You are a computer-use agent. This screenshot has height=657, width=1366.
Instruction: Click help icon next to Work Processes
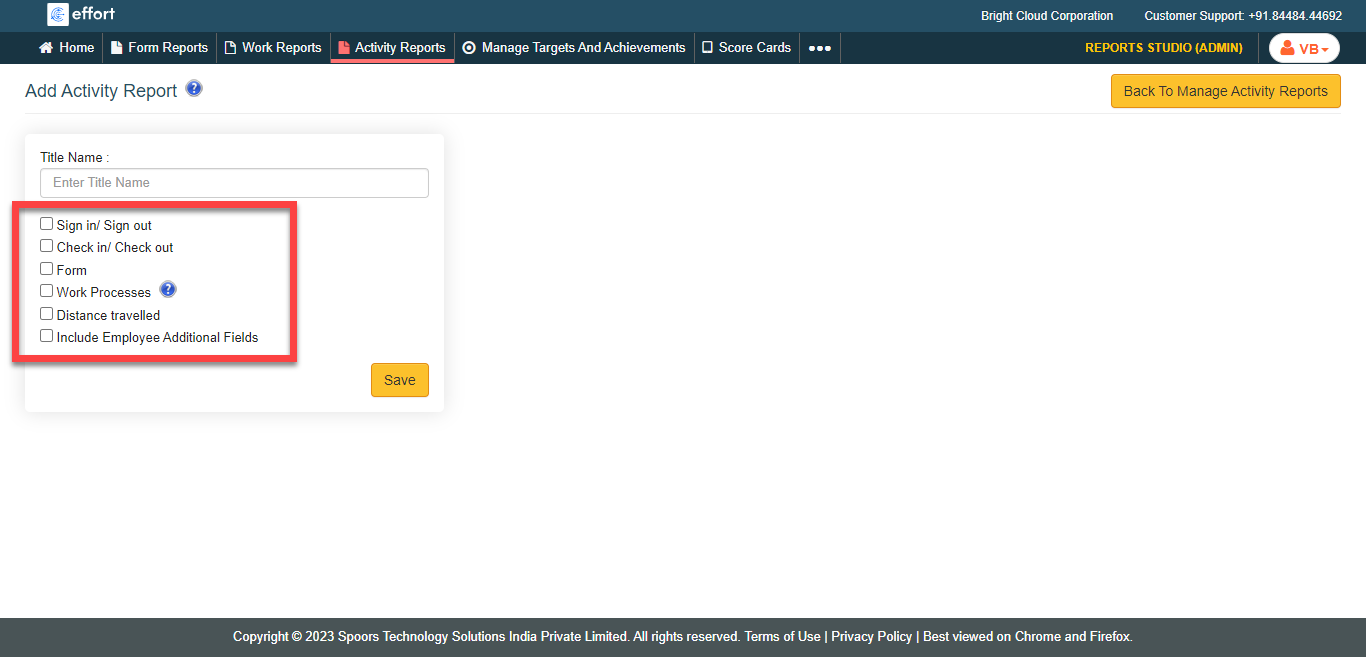point(168,290)
